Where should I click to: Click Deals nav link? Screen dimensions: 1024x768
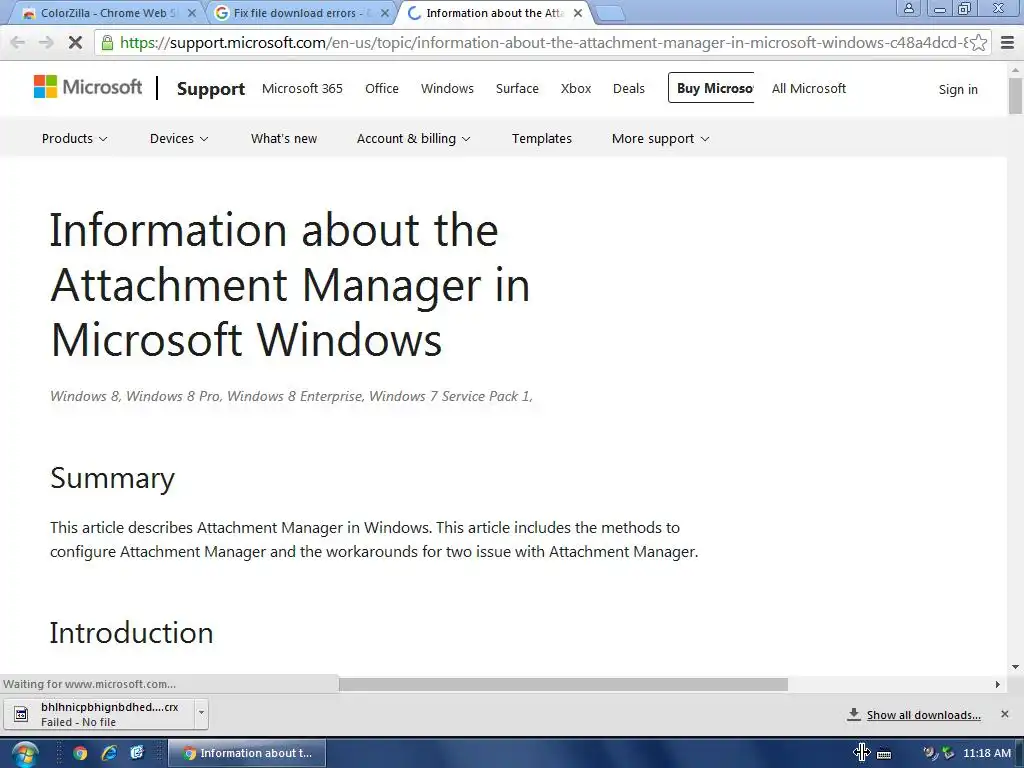tap(628, 88)
